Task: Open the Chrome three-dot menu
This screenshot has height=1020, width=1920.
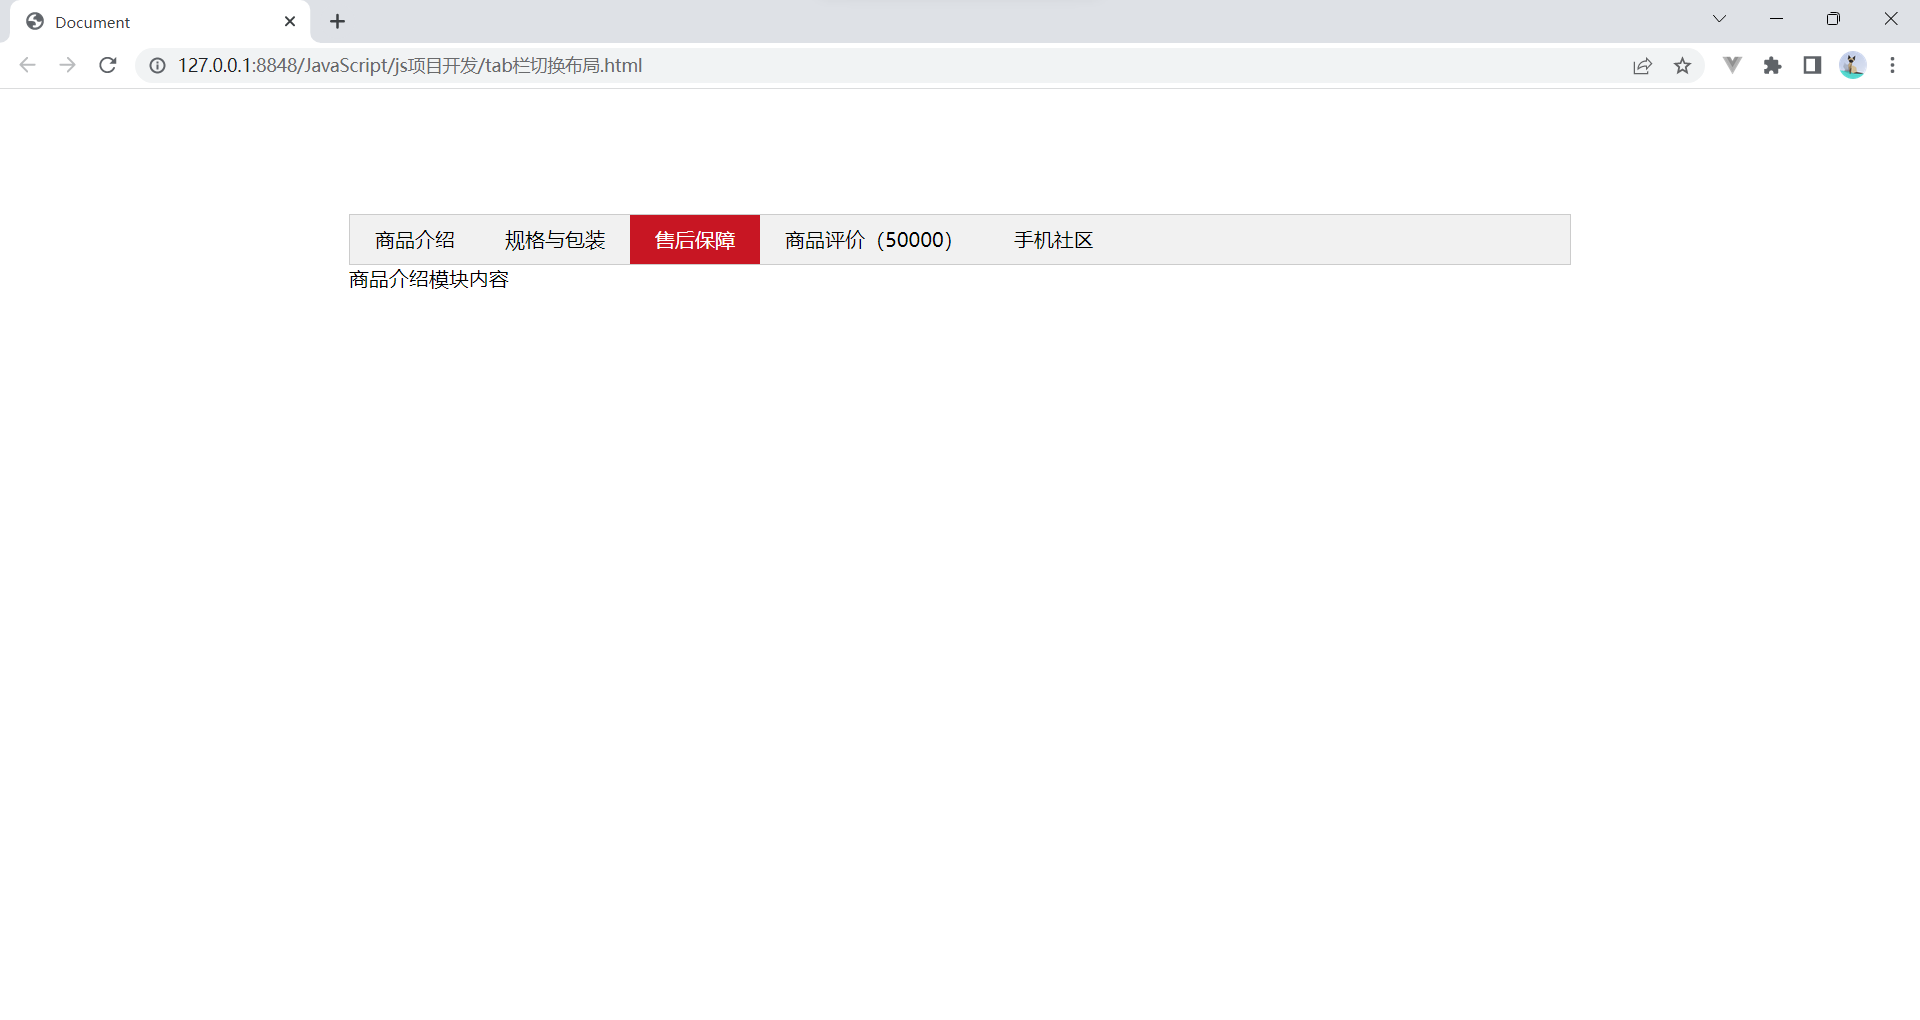Action: [x=1893, y=65]
